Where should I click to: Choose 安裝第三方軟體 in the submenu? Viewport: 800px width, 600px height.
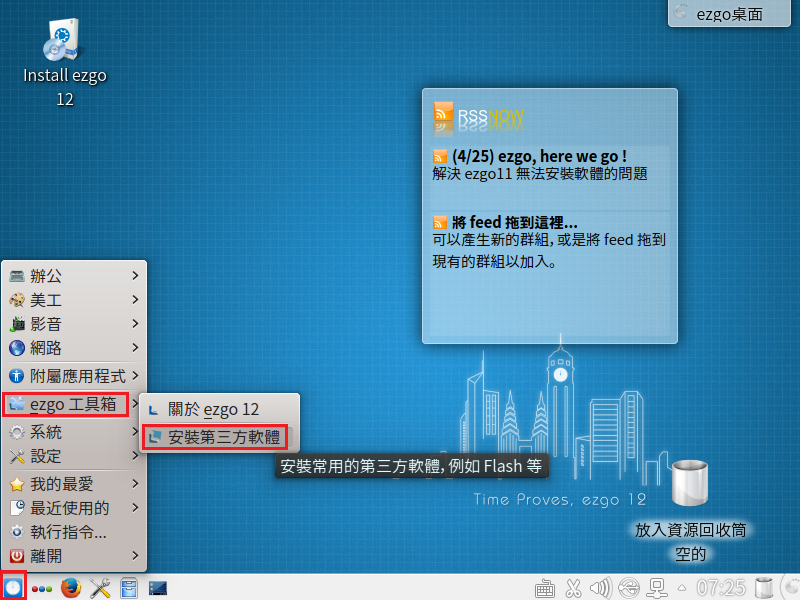(x=219, y=437)
